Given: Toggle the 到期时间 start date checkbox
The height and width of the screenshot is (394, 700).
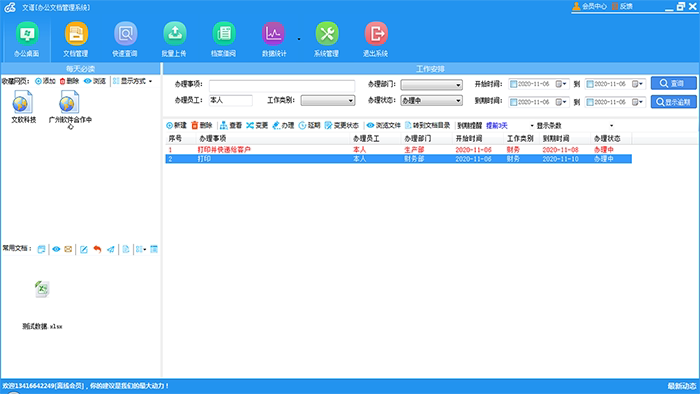Looking at the screenshot, I should click(514, 102).
